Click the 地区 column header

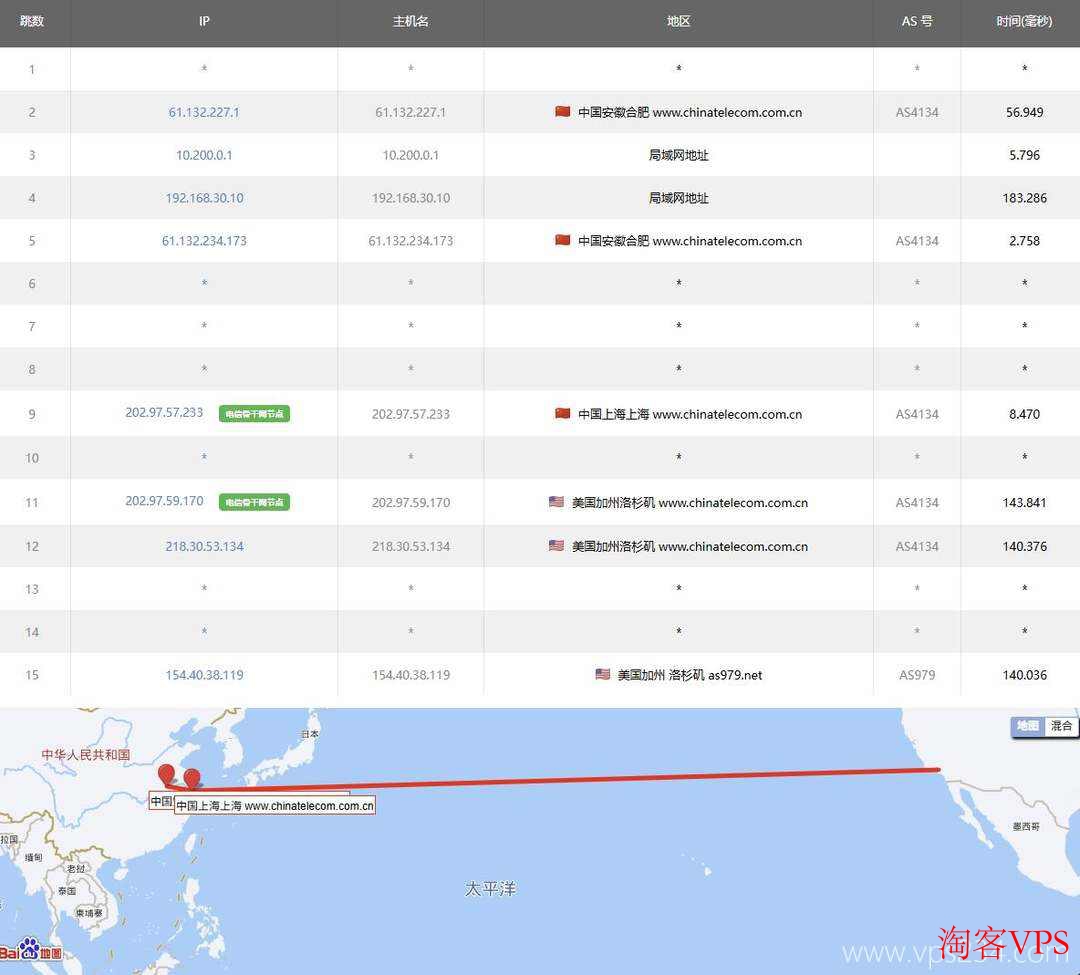point(678,21)
